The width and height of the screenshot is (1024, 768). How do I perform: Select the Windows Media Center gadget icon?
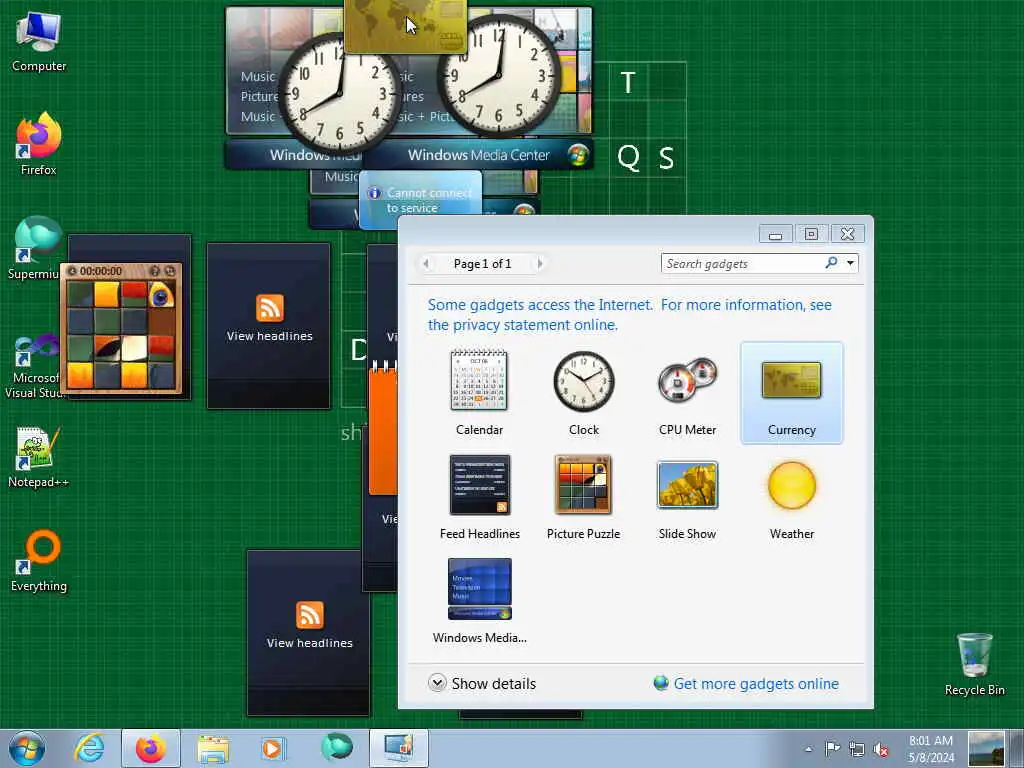480,588
